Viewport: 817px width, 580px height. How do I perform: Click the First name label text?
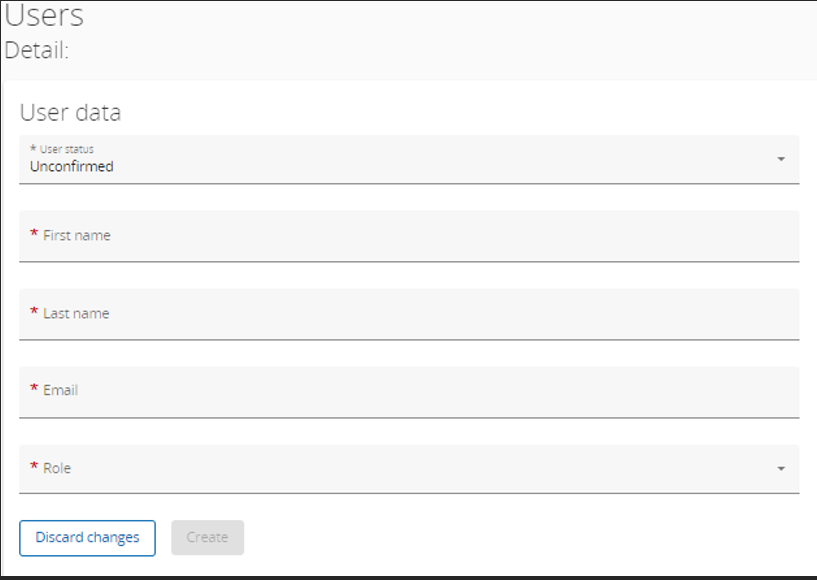77,235
